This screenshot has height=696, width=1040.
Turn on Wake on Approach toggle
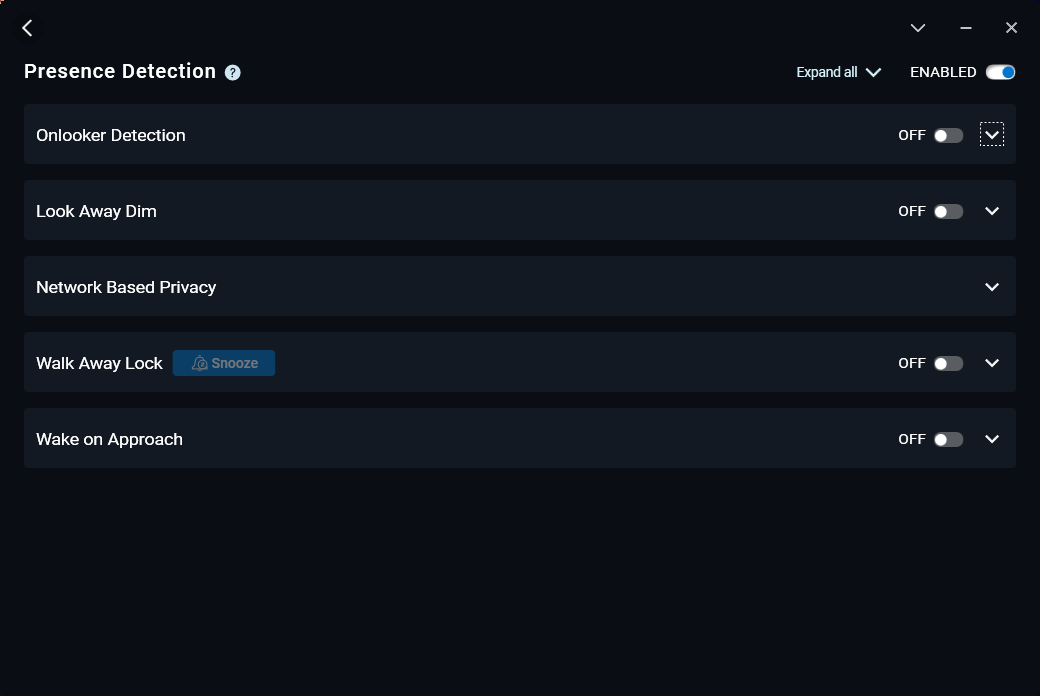click(x=948, y=439)
